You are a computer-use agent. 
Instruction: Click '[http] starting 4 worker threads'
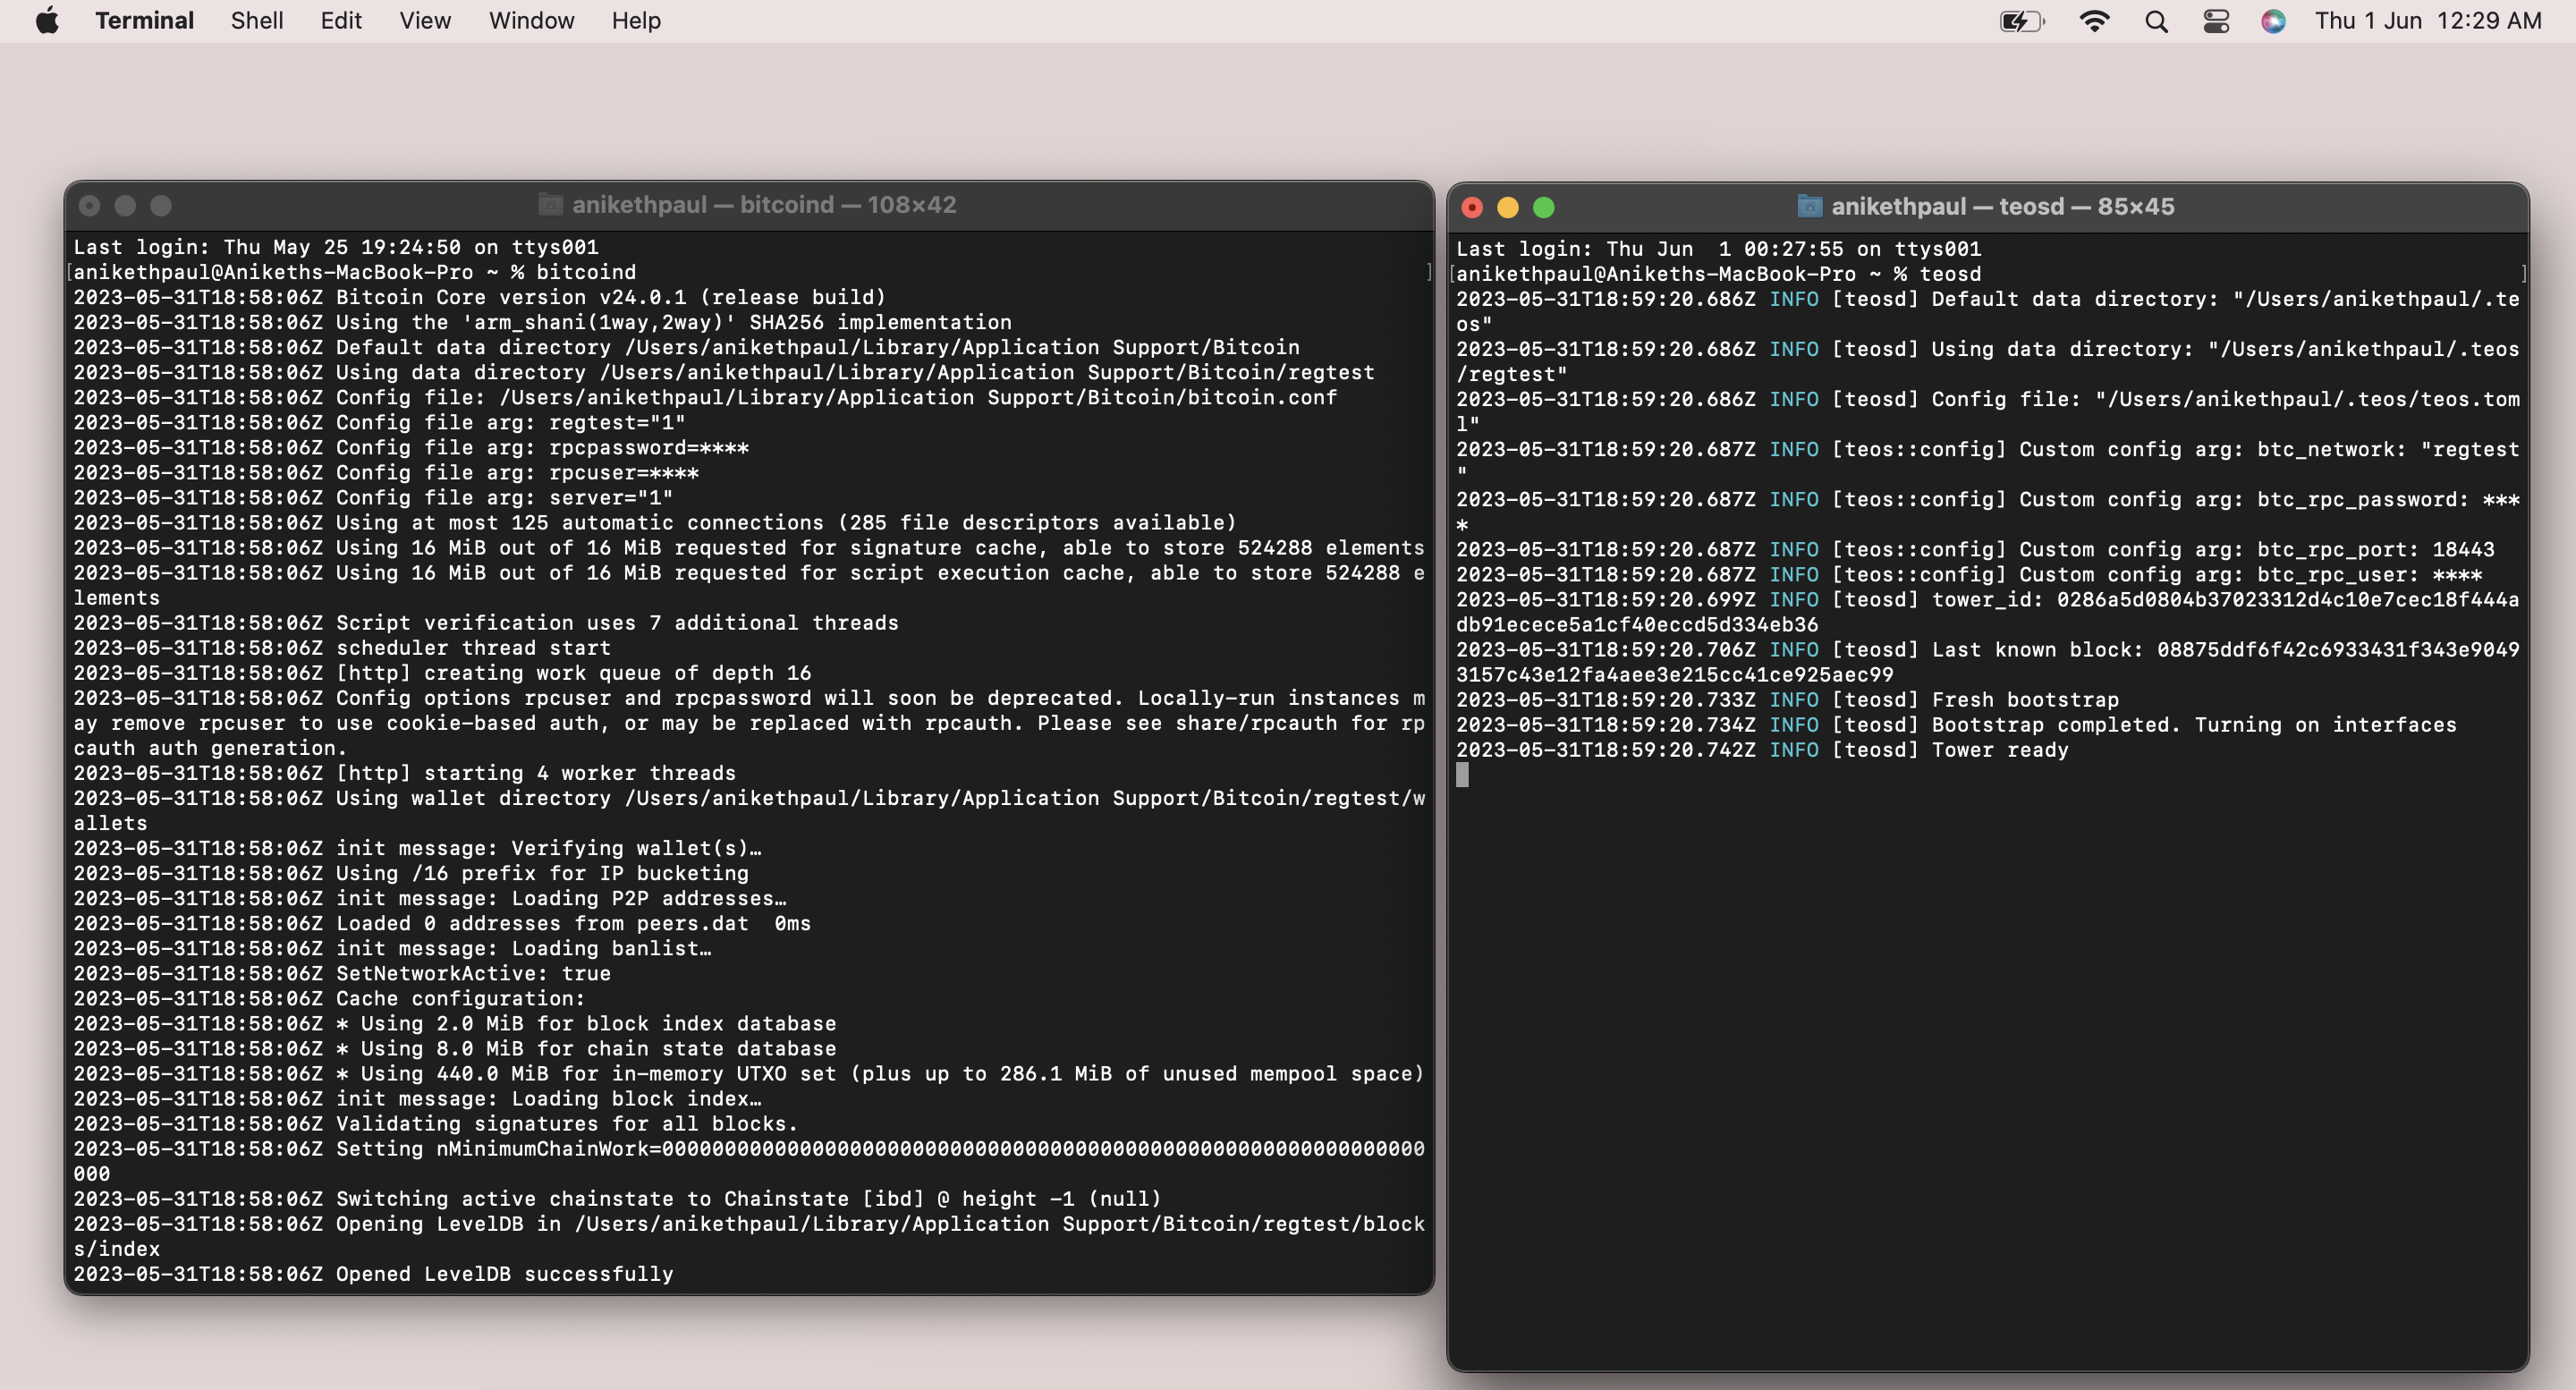pos(404,772)
